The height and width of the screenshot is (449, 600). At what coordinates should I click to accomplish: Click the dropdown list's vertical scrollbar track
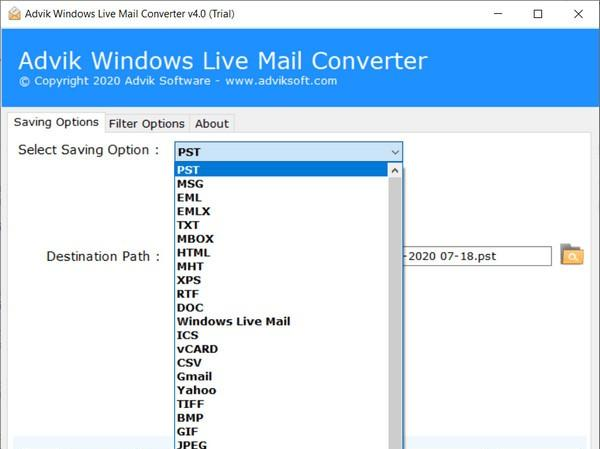pyautogui.click(x=395, y=313)
